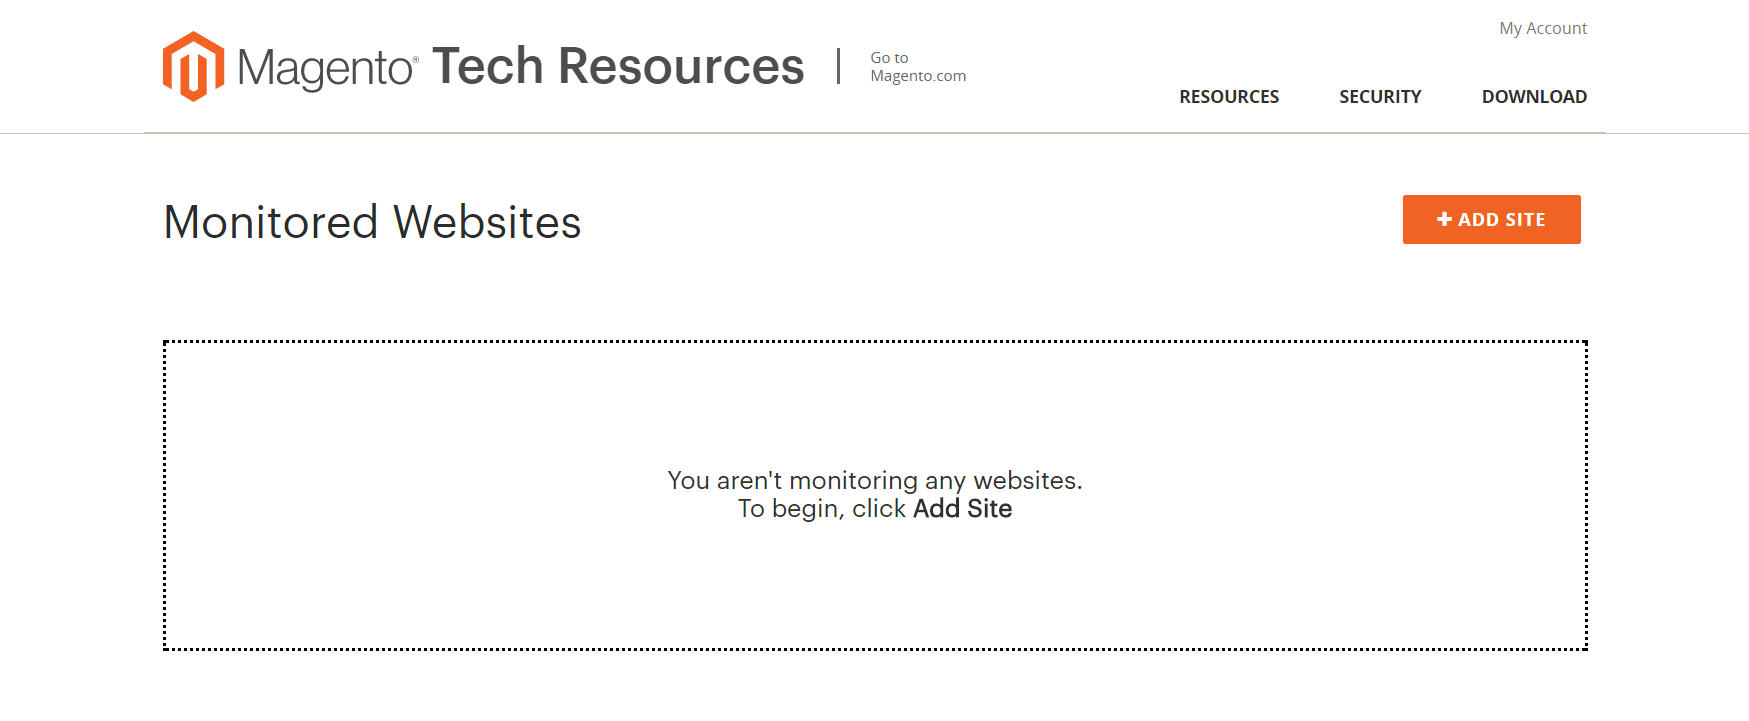Image resolution: width=1749 pixels, height=721 pixels.
Task: Click the vertical divider beside Tech Resources
Action: tap(838, 66)
